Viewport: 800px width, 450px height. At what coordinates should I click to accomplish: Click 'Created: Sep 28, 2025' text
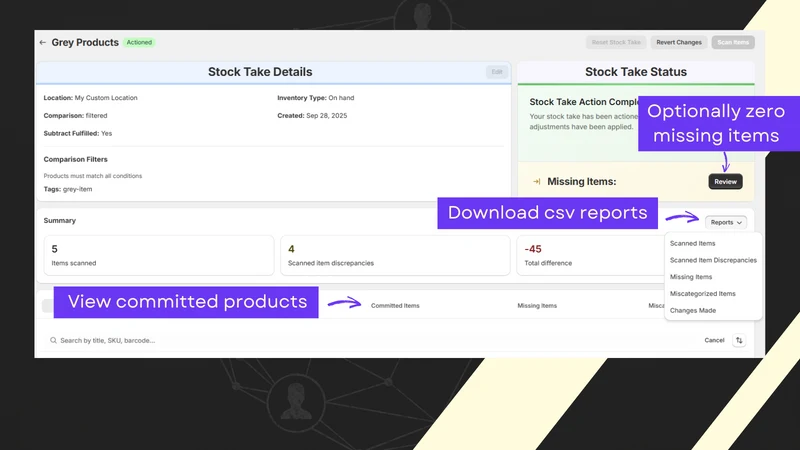click(312, 116)
